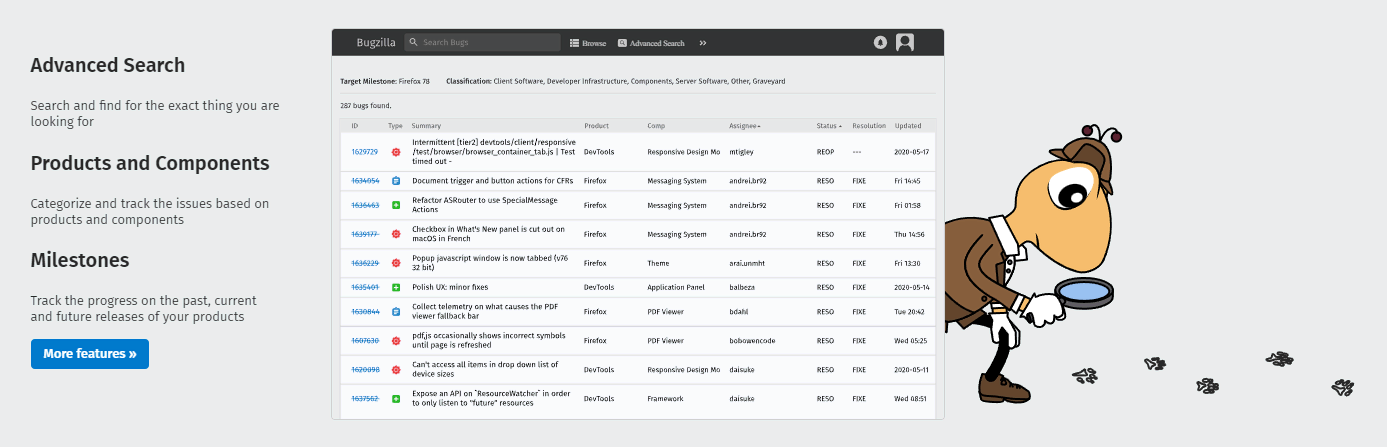Open the user account avatar menu

905,43
